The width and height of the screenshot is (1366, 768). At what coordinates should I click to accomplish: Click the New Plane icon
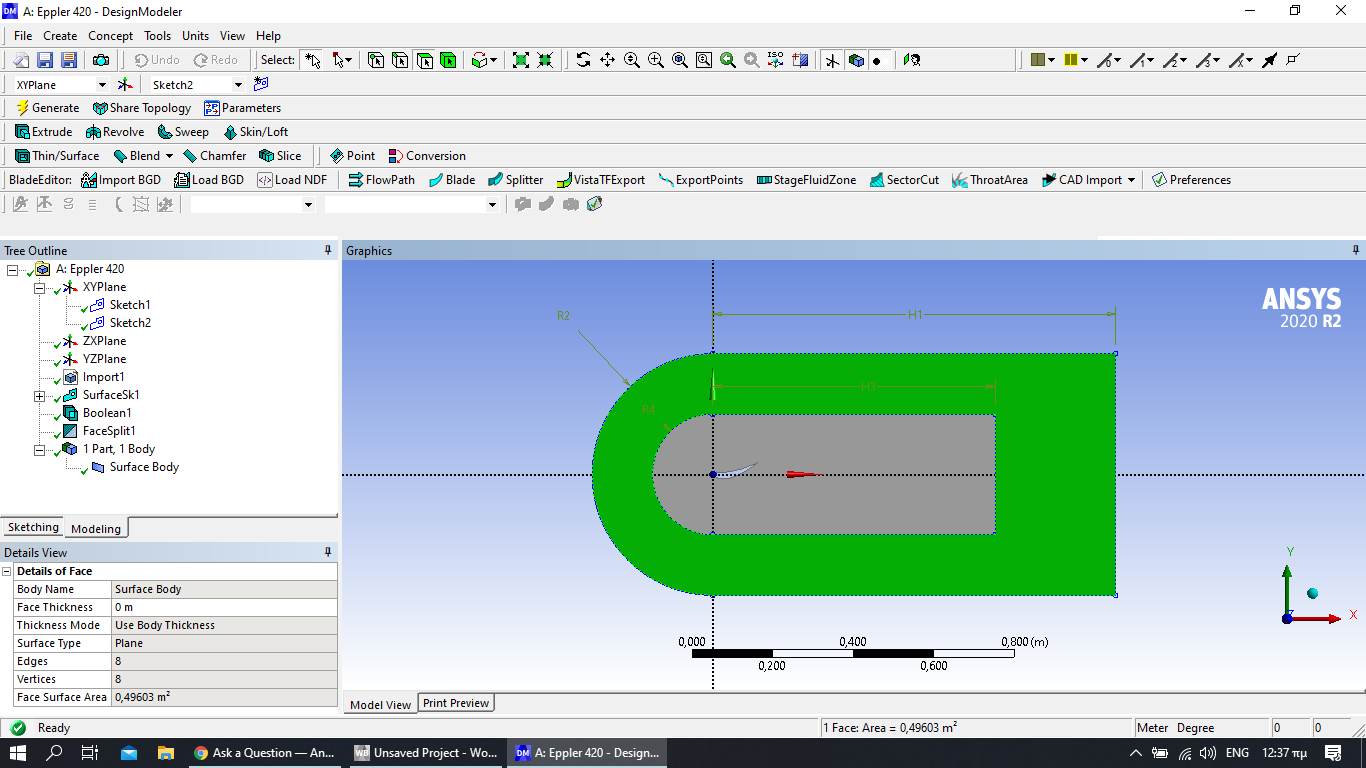point(125,85)
